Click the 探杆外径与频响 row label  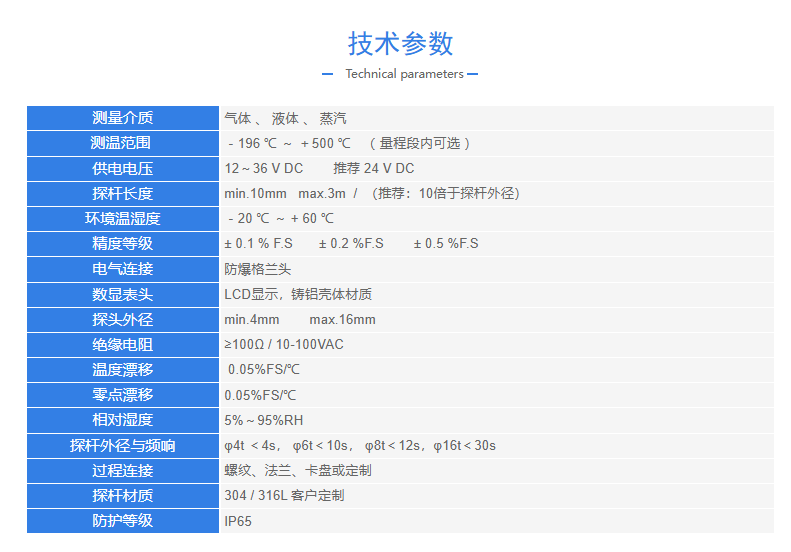coord(122,446)
